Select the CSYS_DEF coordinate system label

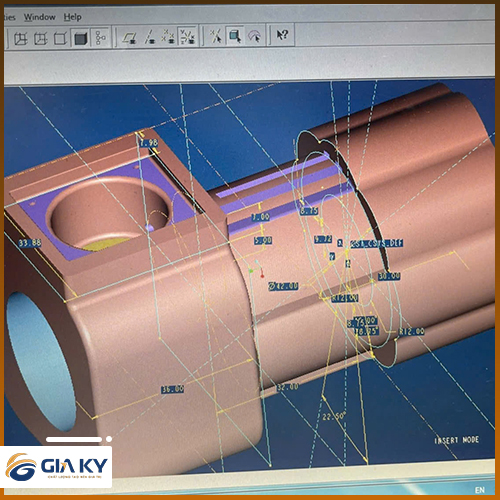[377, 243]
